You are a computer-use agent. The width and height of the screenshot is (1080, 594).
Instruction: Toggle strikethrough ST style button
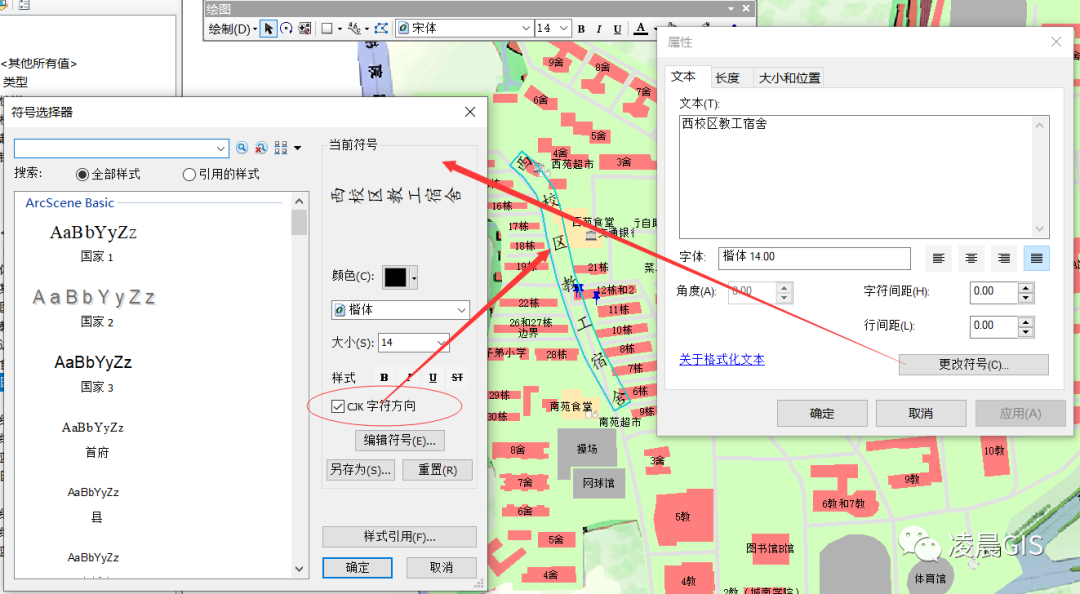(x=457, y=378)
